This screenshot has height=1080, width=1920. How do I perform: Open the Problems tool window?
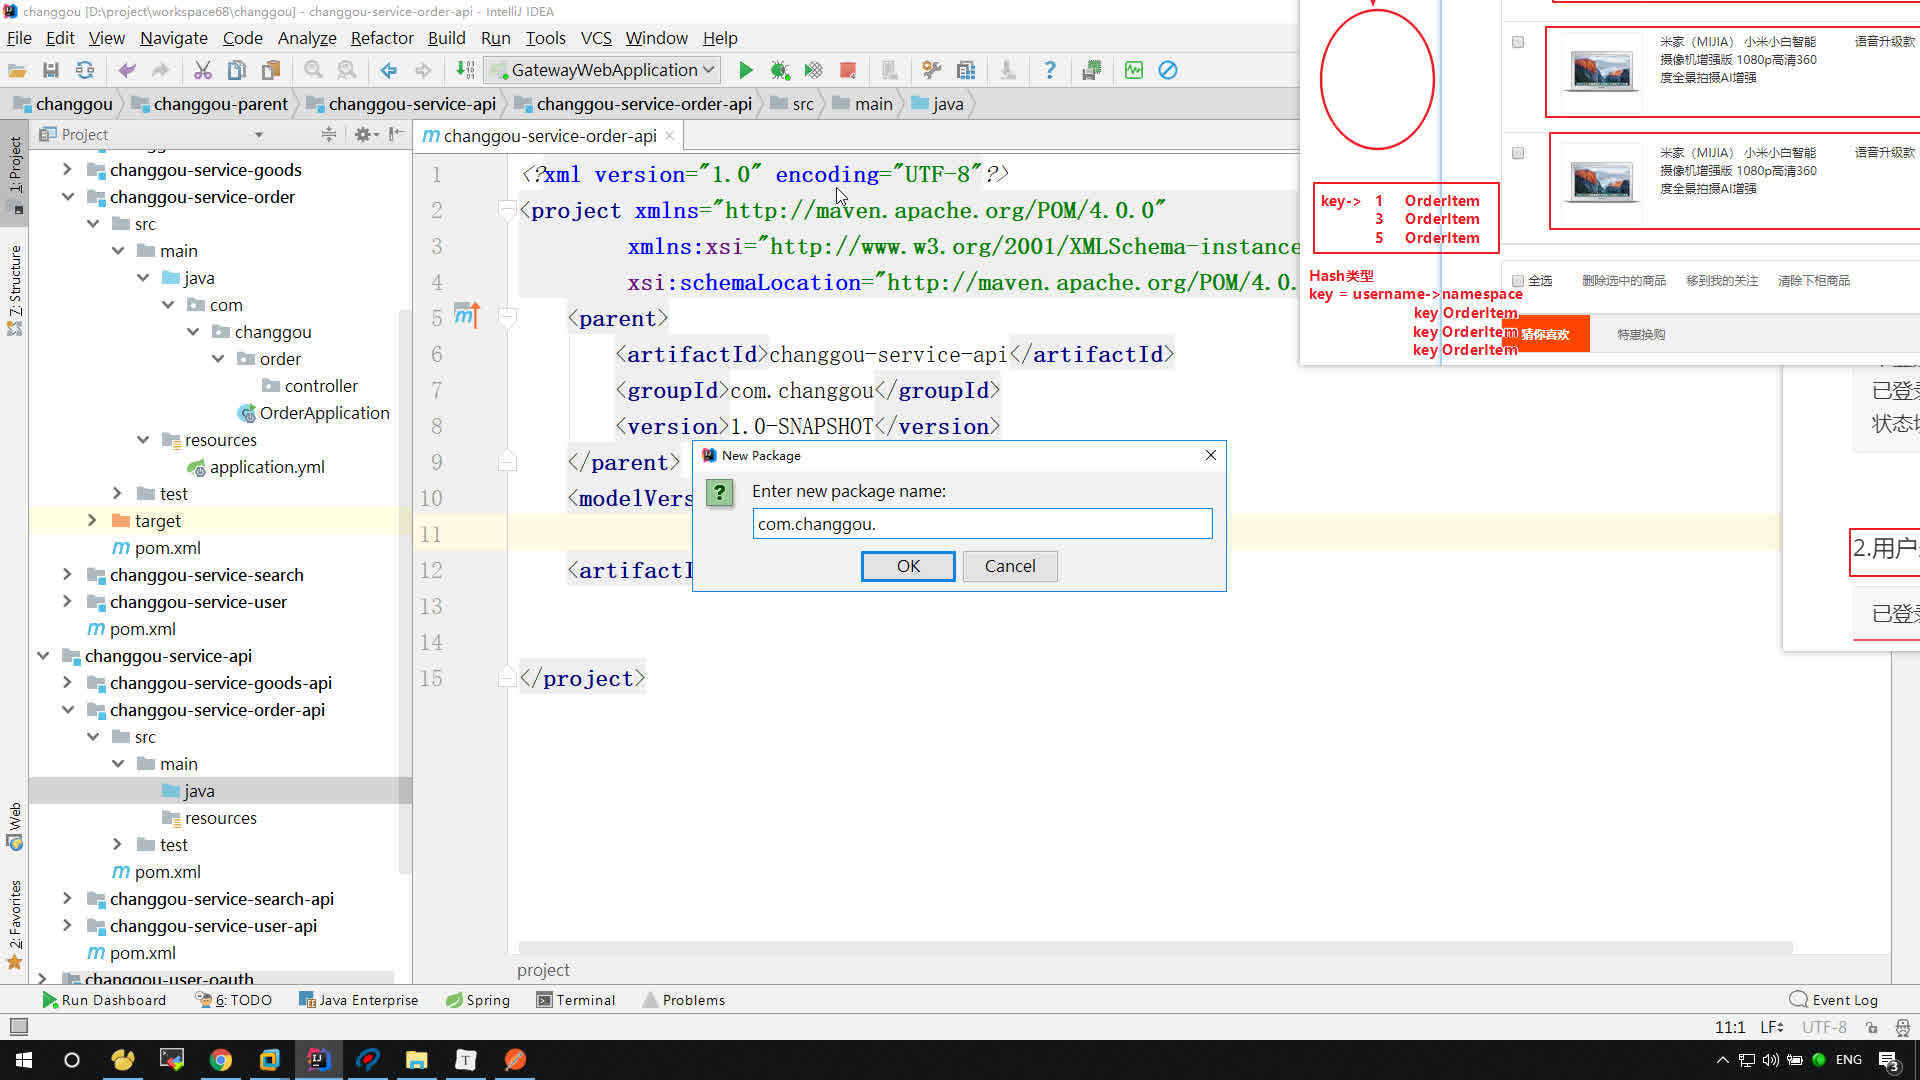[x=684, y=1000]
